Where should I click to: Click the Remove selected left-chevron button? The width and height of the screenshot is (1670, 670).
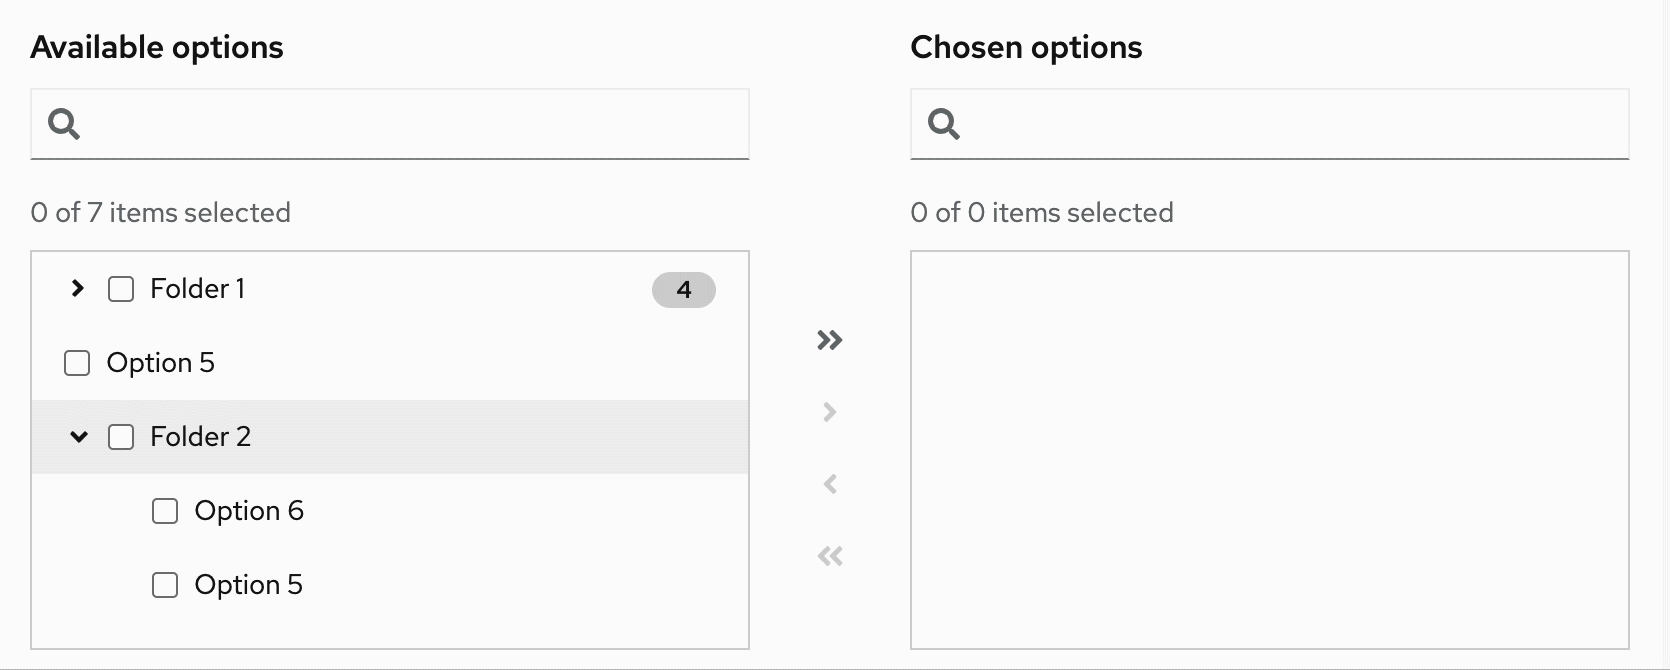click(x=830, y=484)
